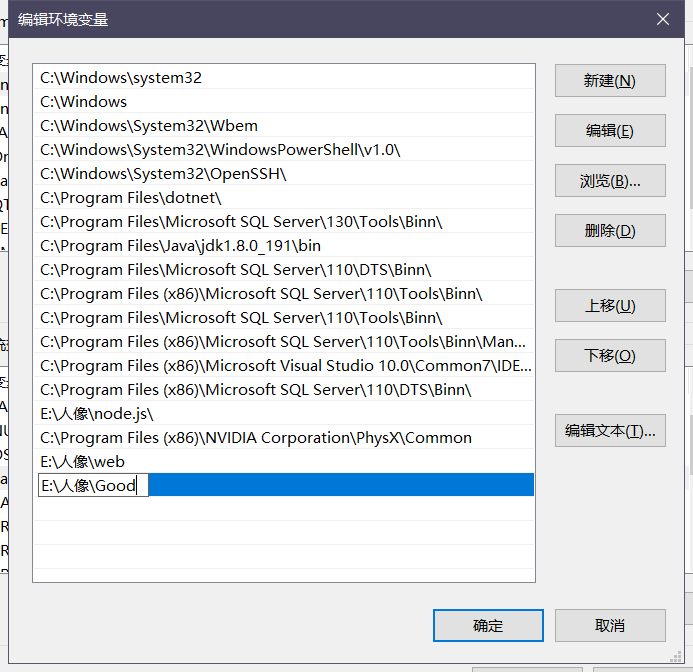
Task: Delete the selected entry with 删除(D)
Action: coord(610,230)
